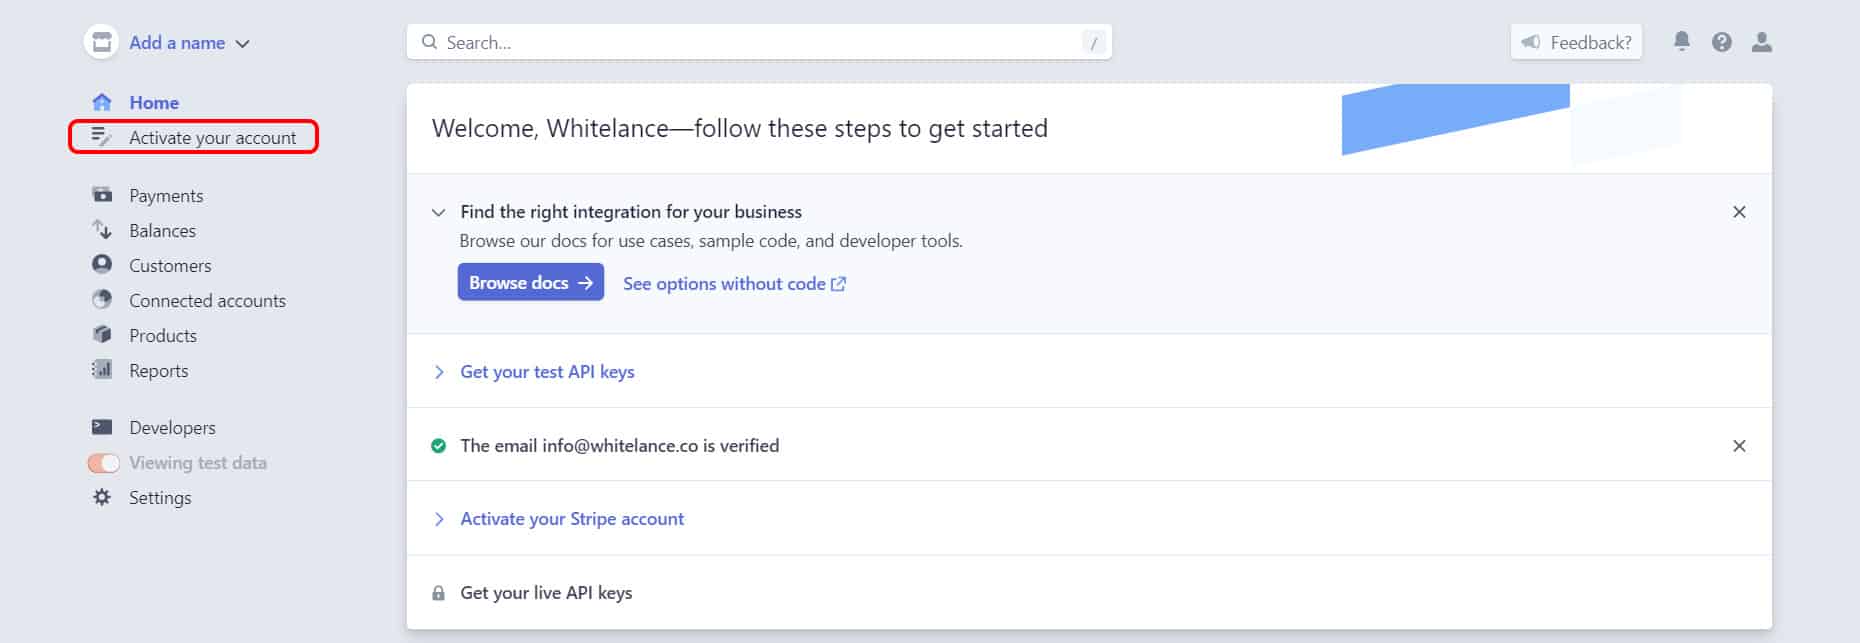
Task: Open the Connected accounts section
Action: [207, 301]
